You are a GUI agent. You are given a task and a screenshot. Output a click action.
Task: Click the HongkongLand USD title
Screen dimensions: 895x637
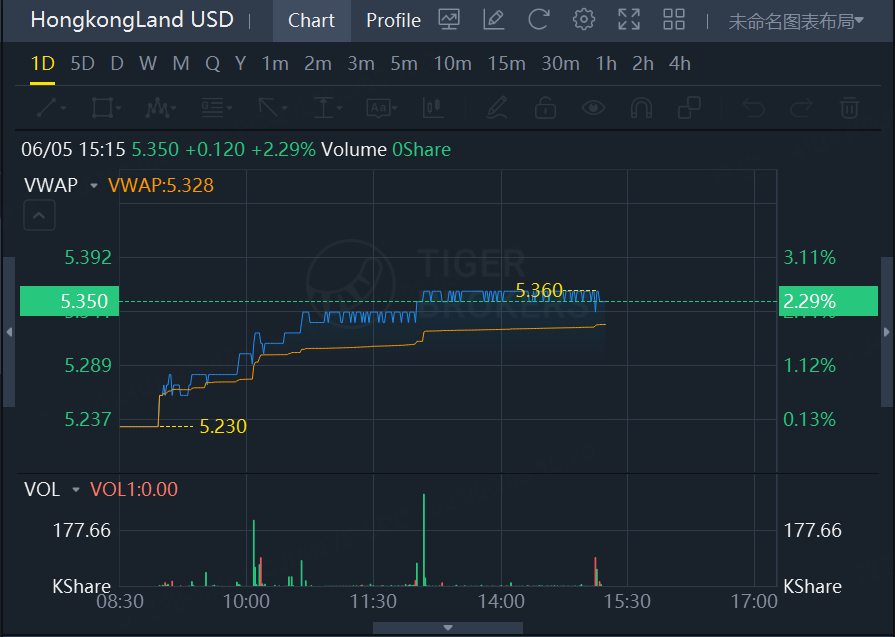click(x=132, y=20)
